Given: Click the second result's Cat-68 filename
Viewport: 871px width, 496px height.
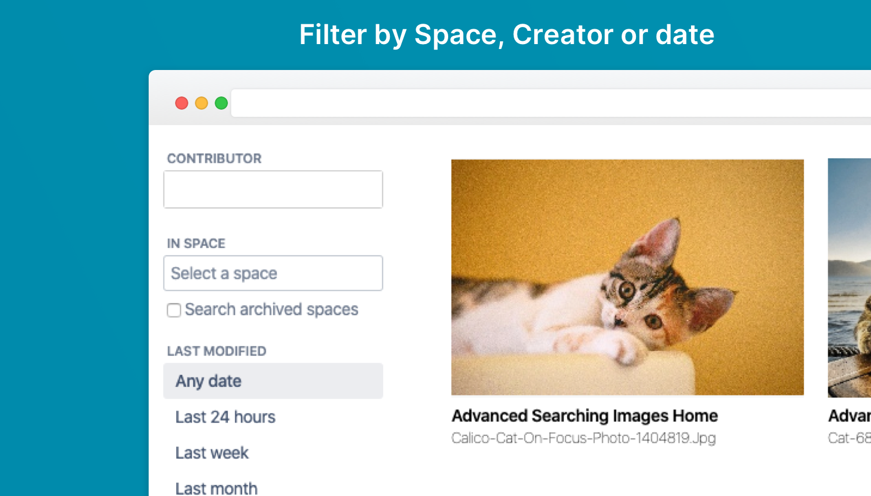Looking at the screenshot, I should (x=850, y=438).
